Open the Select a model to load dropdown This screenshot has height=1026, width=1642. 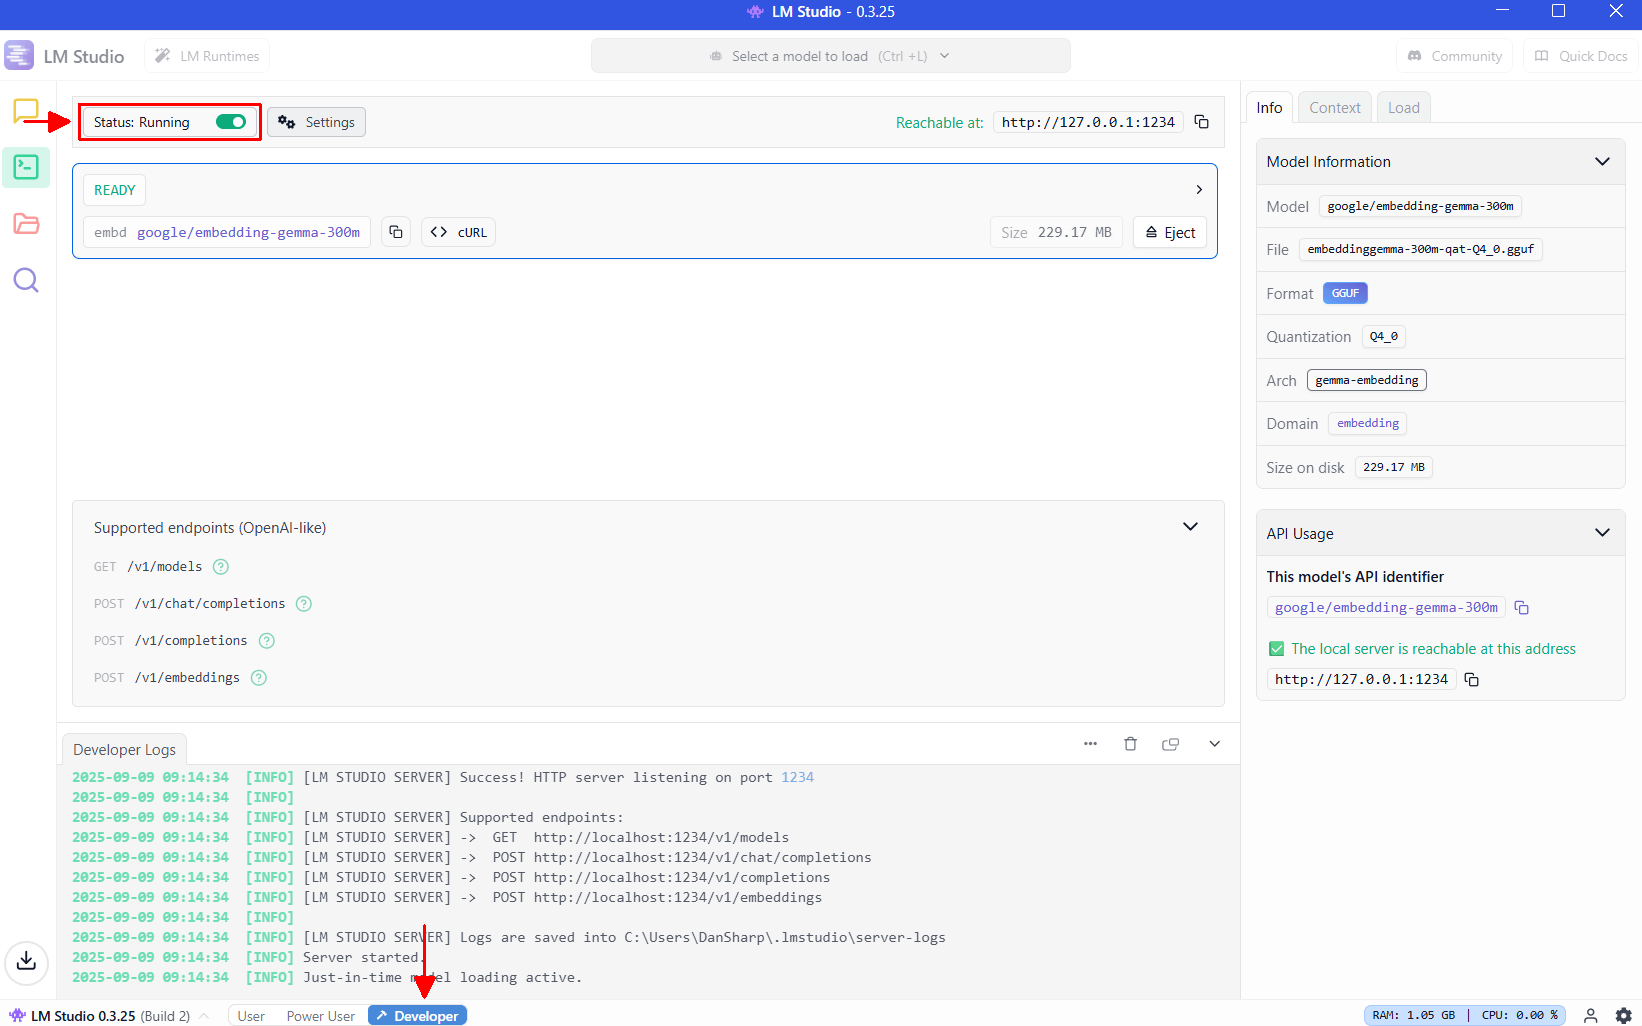830,56
